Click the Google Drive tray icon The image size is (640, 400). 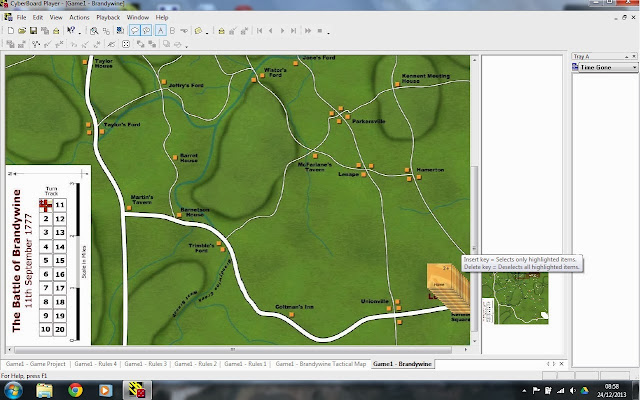584,391
